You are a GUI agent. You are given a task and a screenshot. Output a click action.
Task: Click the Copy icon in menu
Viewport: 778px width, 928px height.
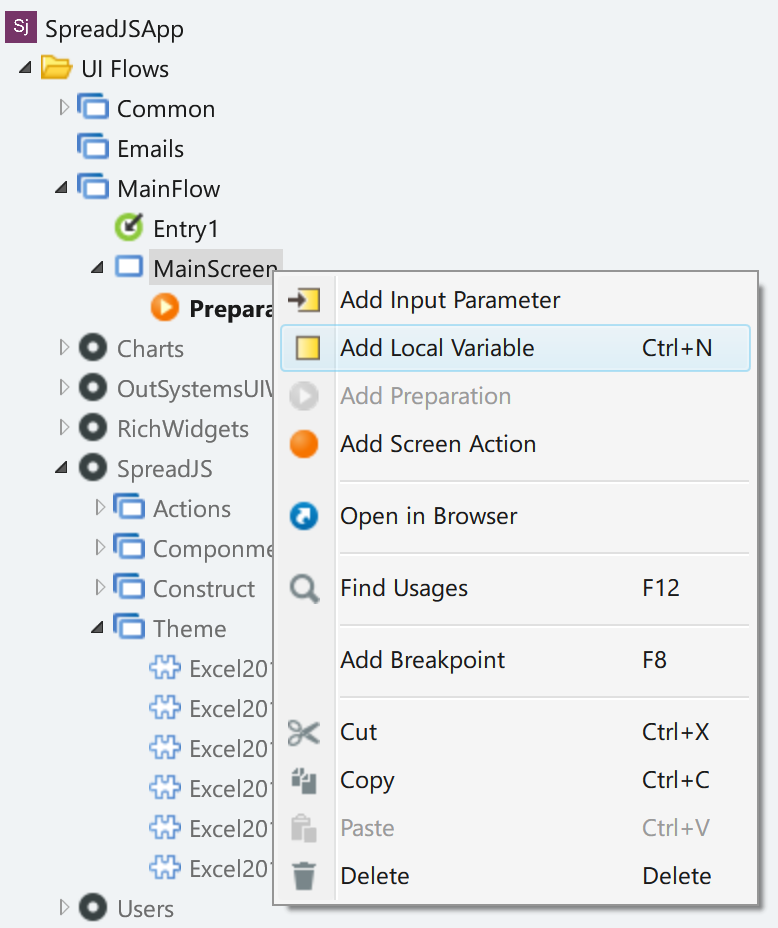[x=304, y=781]
